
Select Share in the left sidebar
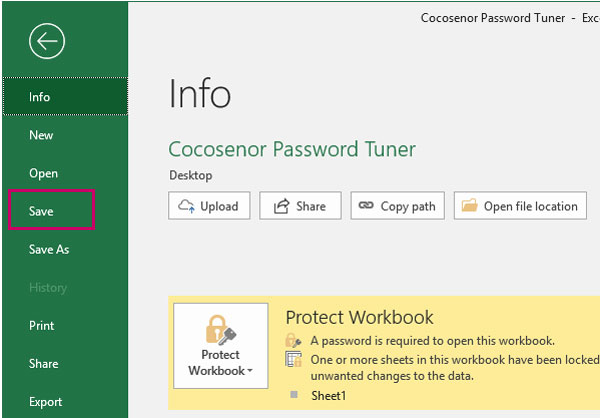coord(65,363)
